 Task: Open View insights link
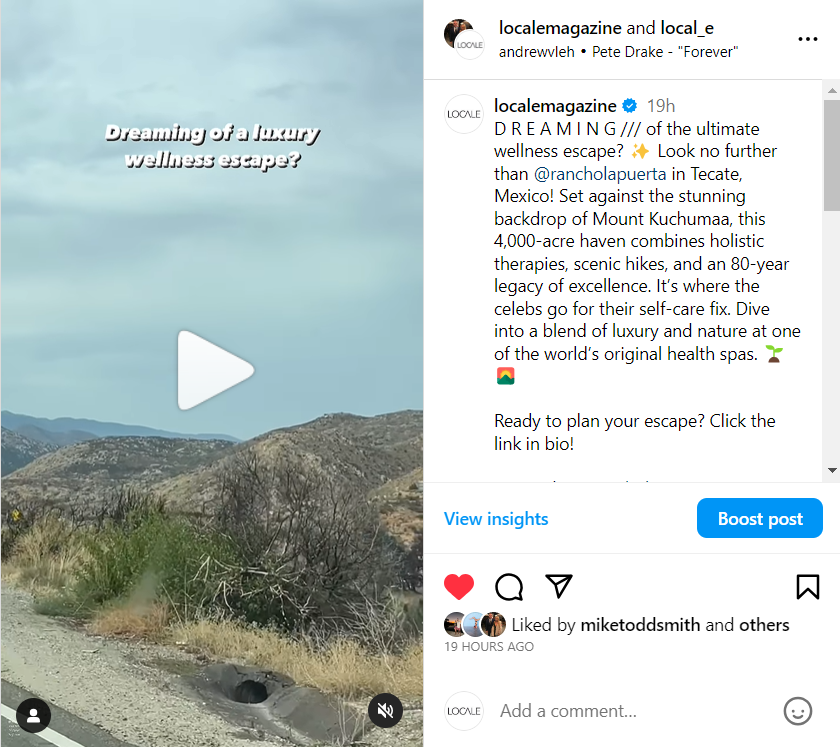point(496,519)
